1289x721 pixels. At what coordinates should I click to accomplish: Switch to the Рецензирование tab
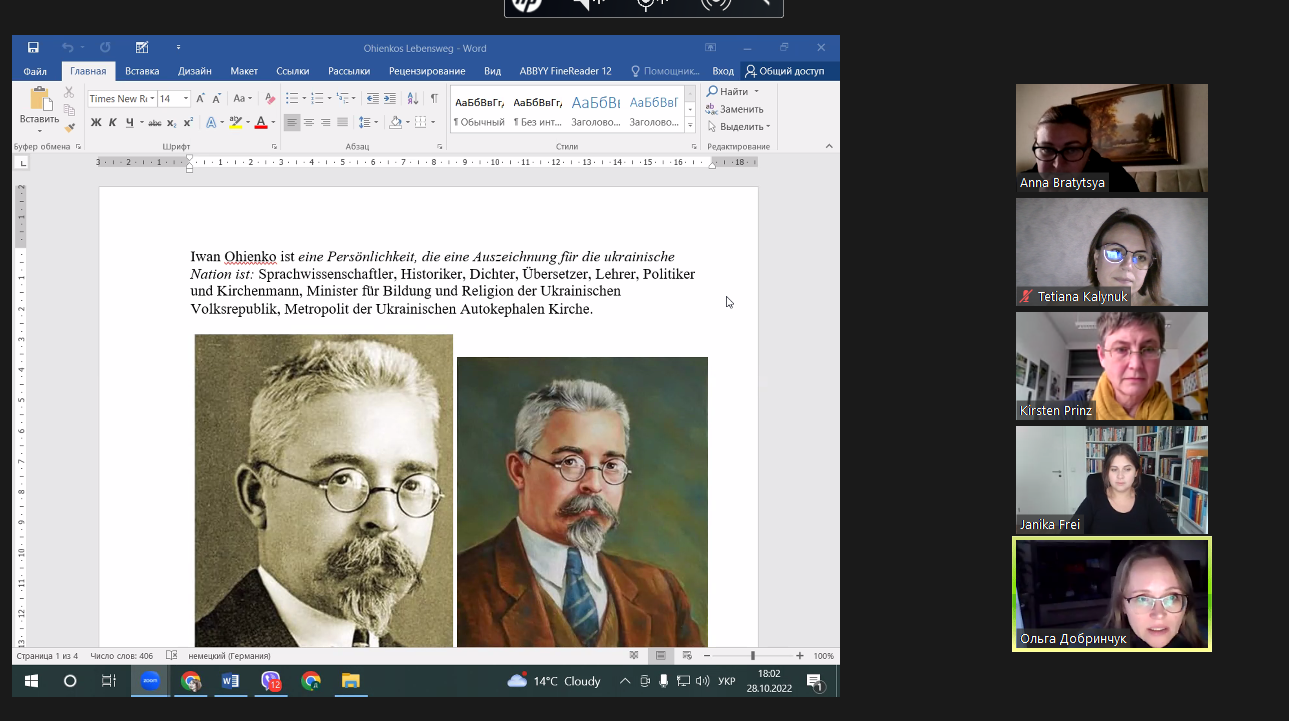(427, 71)
